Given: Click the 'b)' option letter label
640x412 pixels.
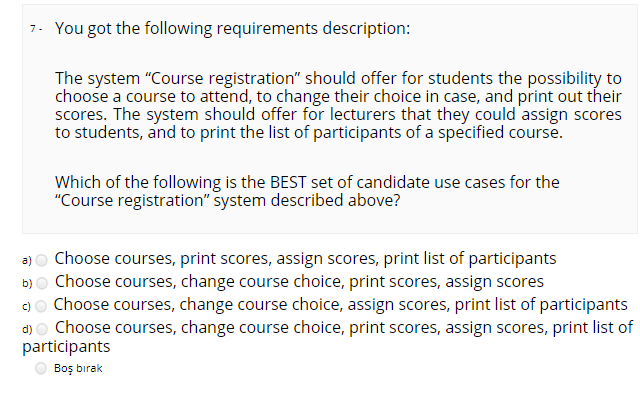Looking at the screenshot, I should (x=27, y=283).
